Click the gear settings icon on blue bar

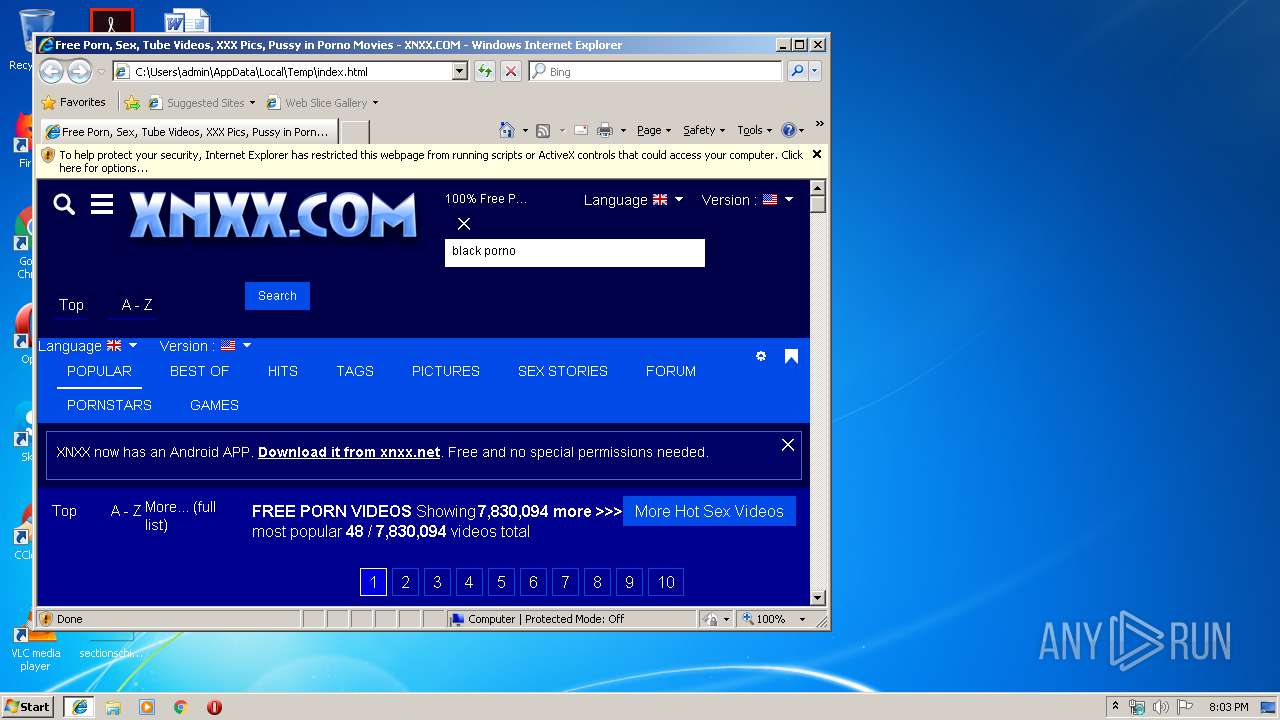tap(761, 356)
